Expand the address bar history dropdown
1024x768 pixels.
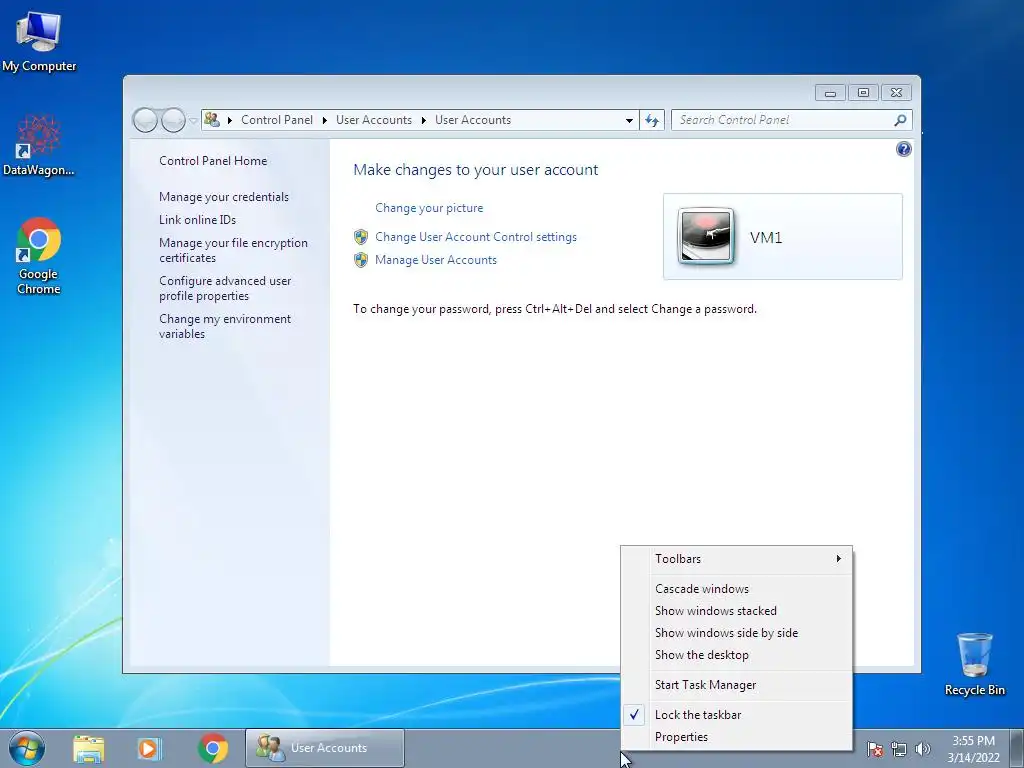[x=629, y=121]
